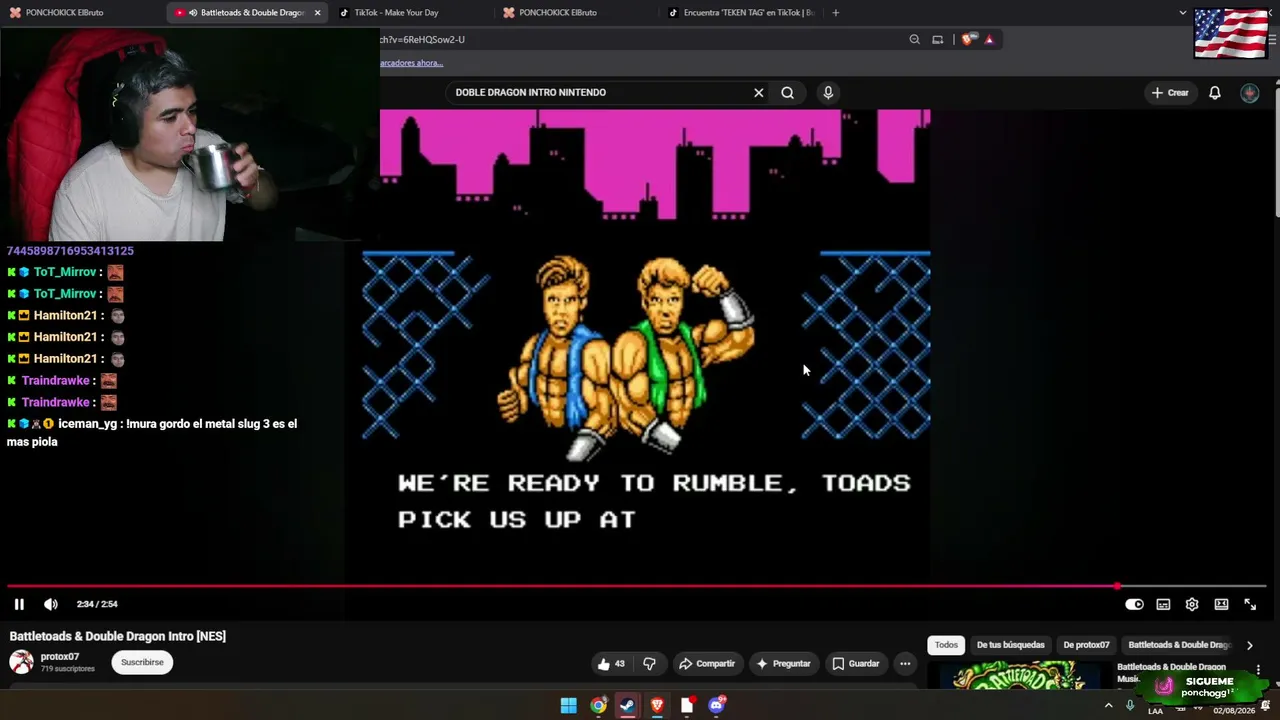Click the Preguntar button

tap(783, 663)
